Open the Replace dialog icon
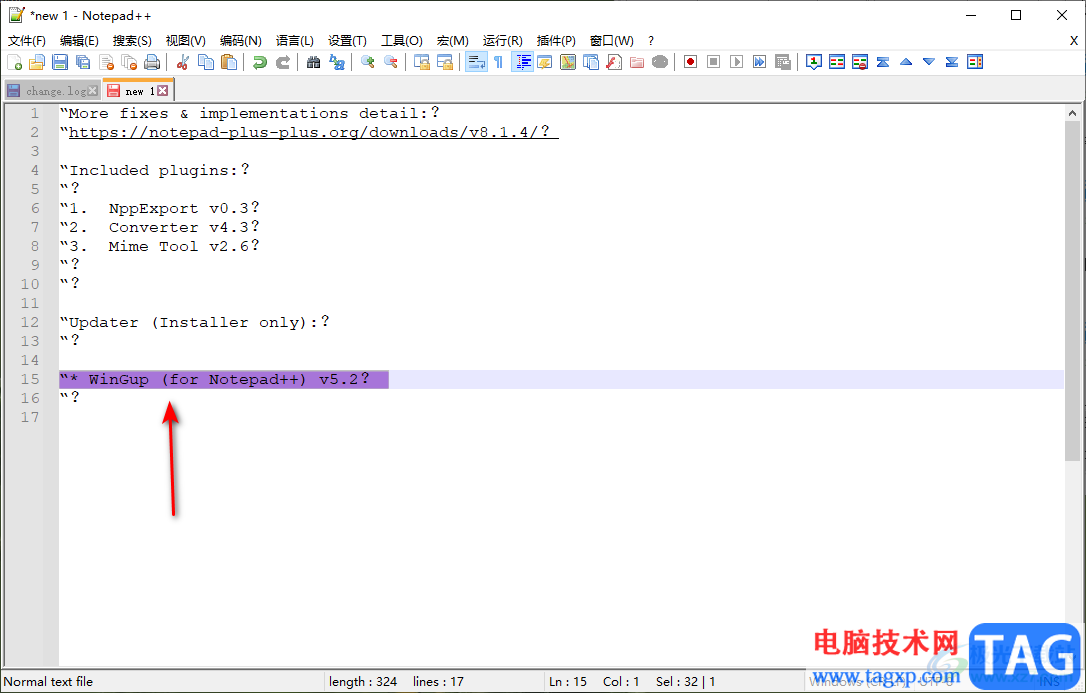This screenshot has height=693, width=1086. 337,62
